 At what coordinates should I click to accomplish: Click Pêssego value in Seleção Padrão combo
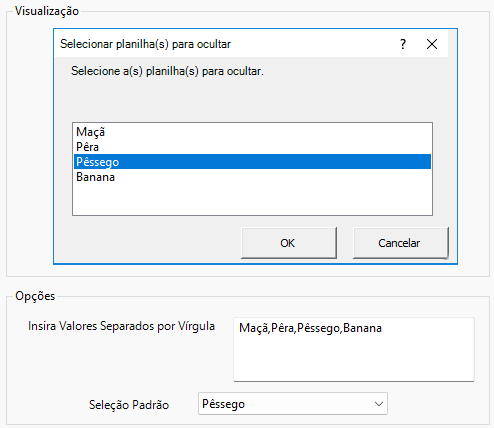pyautogui.click(x=223, y=404)
